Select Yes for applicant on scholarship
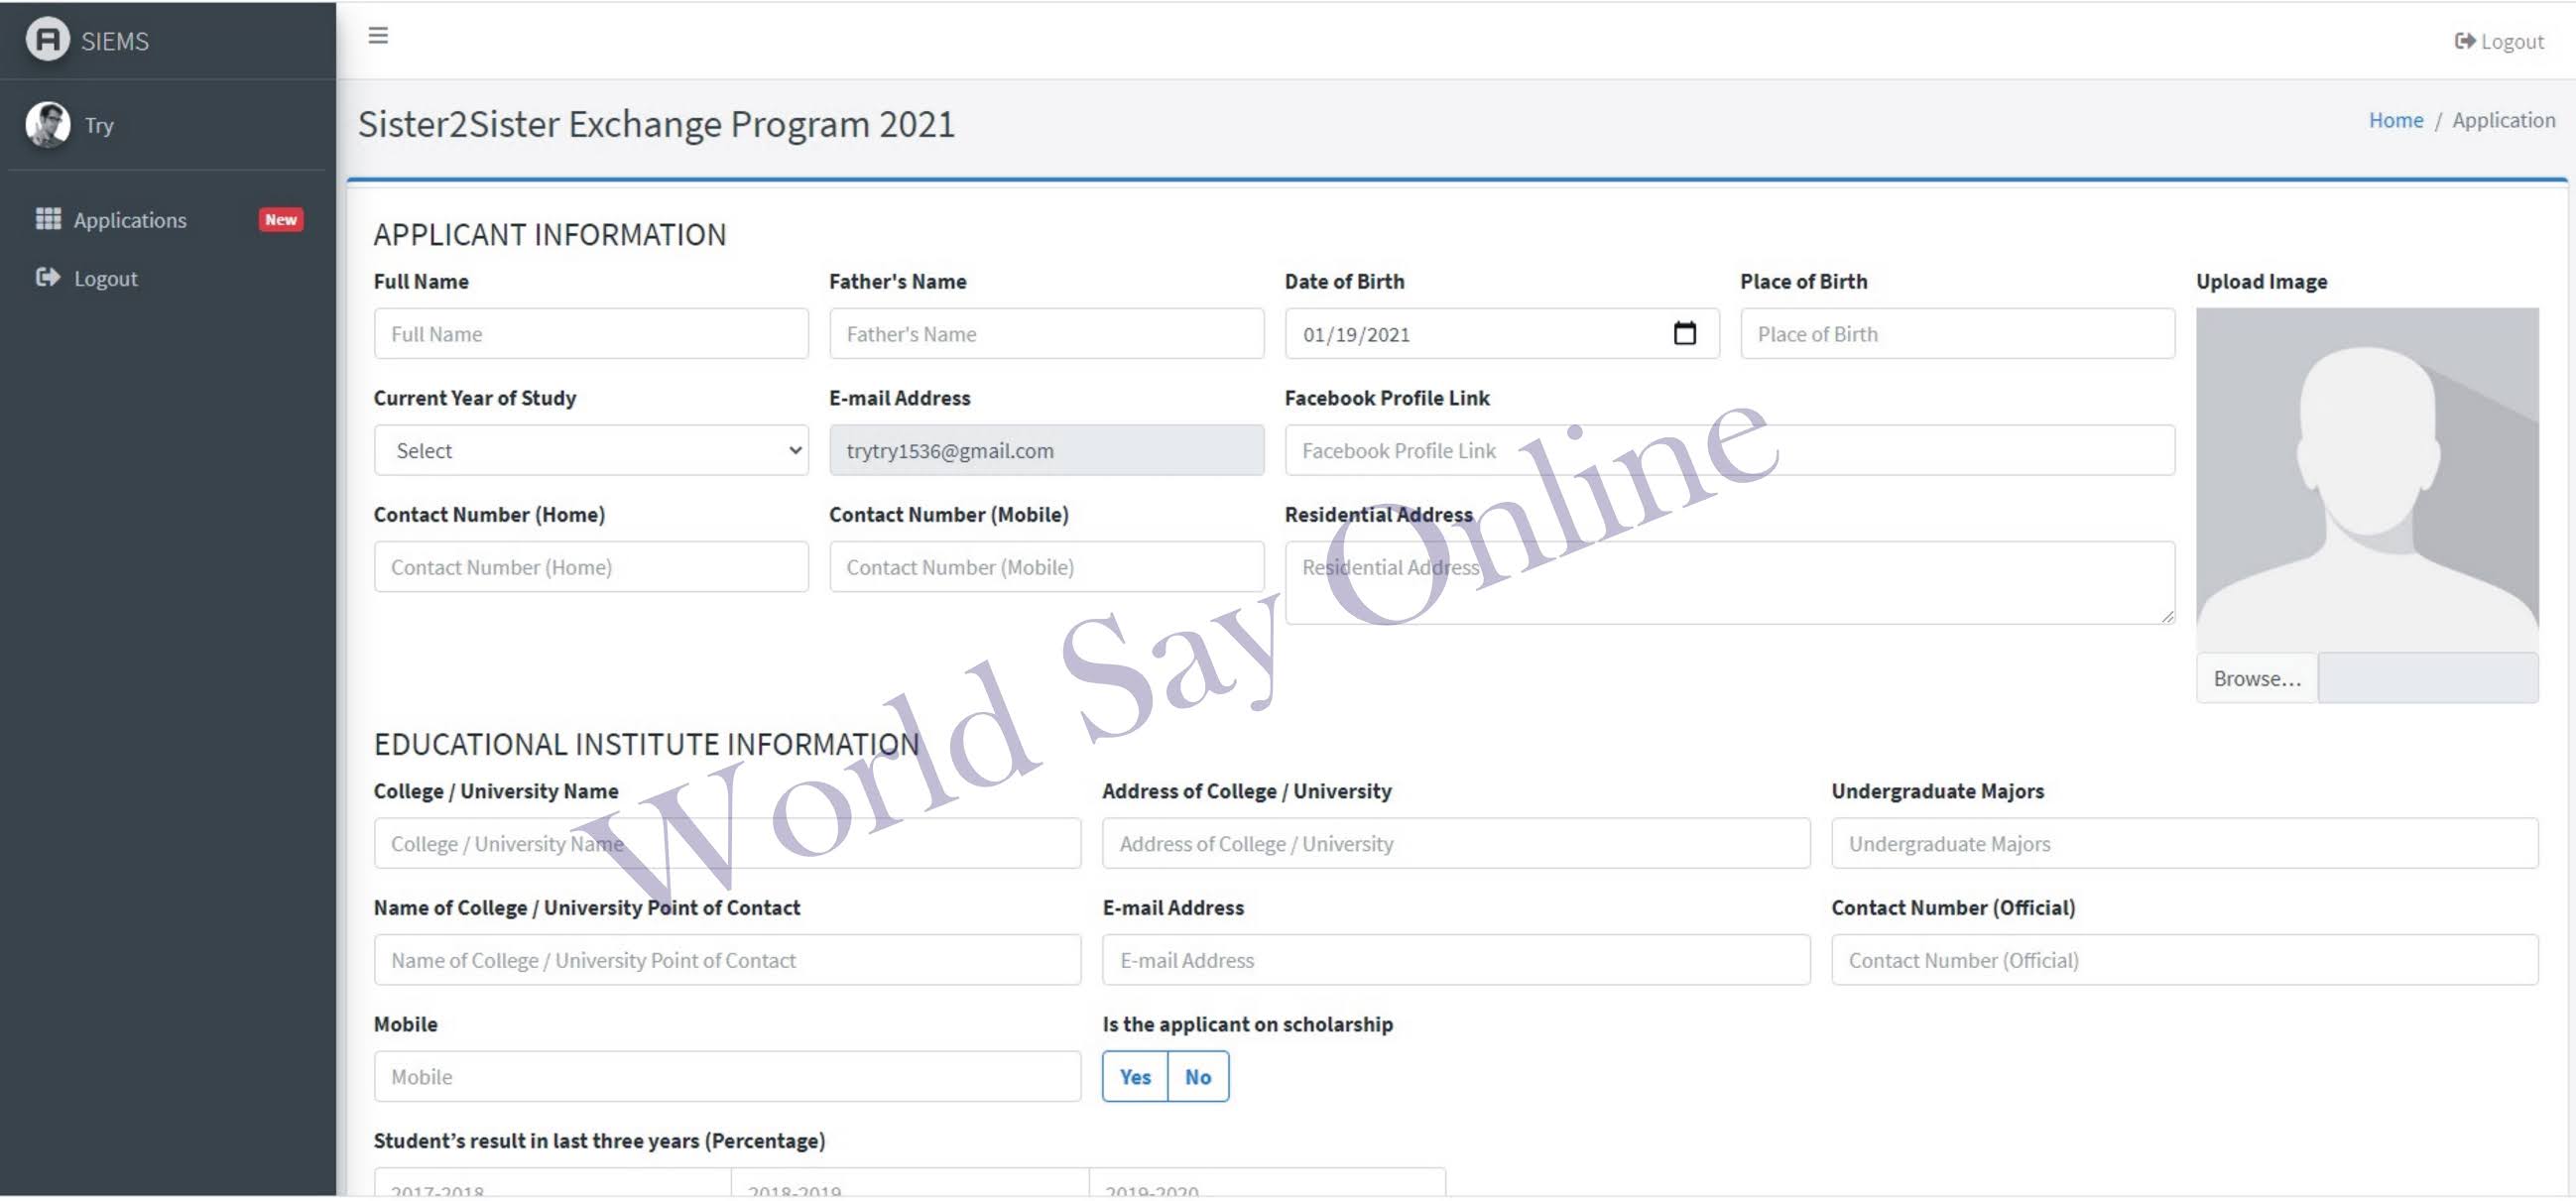This screenshot has width=2576, height=1201. click(1134, 1078)
